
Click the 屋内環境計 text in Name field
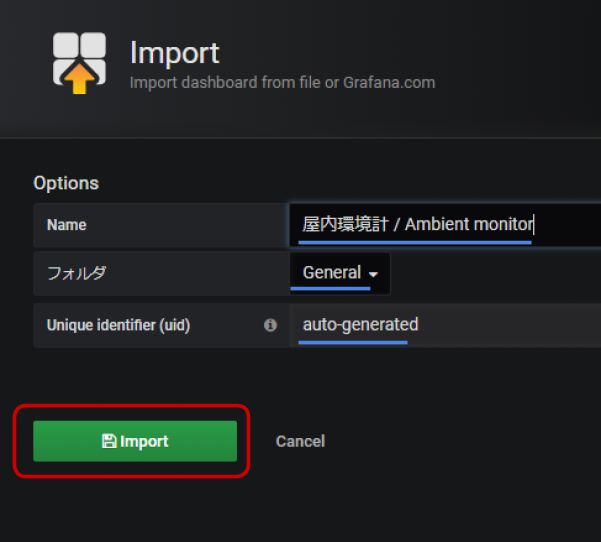pyautogui.click(x=345, y=224)
